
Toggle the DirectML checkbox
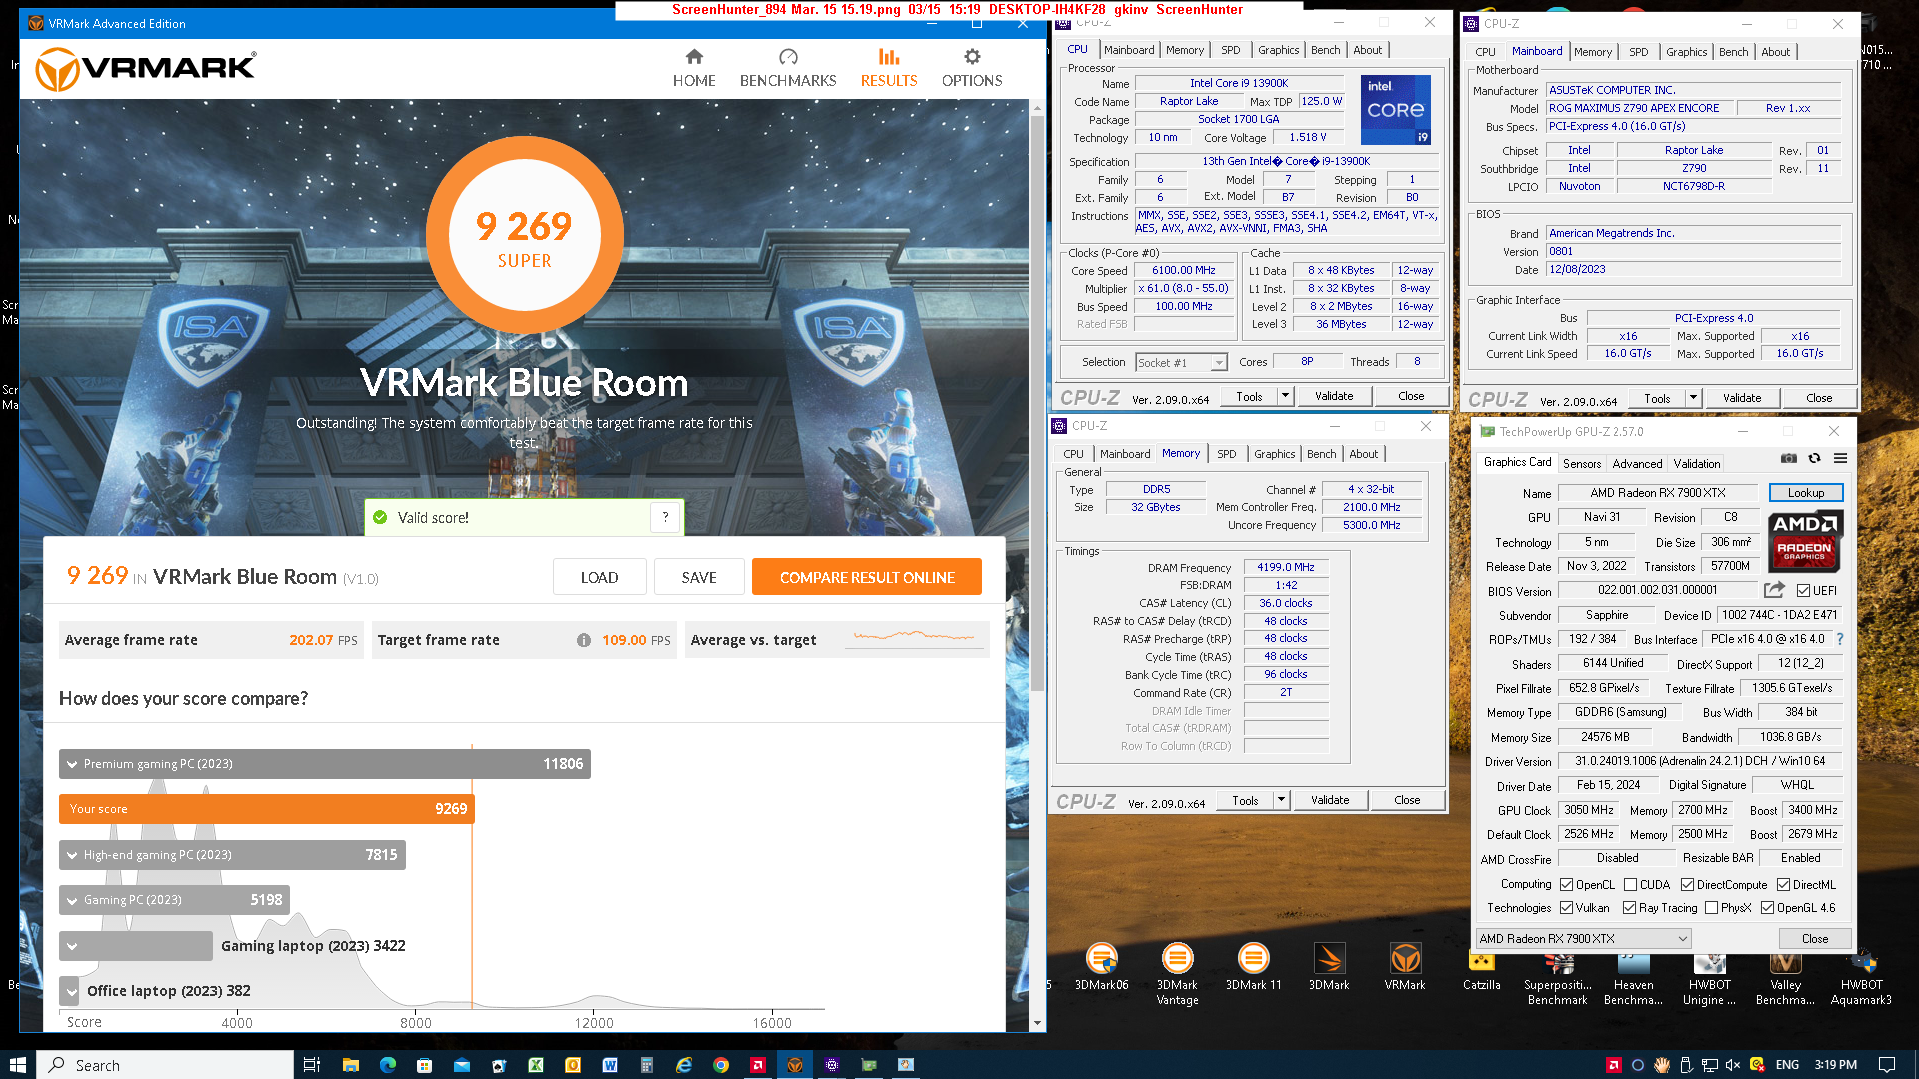point(1784,885)
